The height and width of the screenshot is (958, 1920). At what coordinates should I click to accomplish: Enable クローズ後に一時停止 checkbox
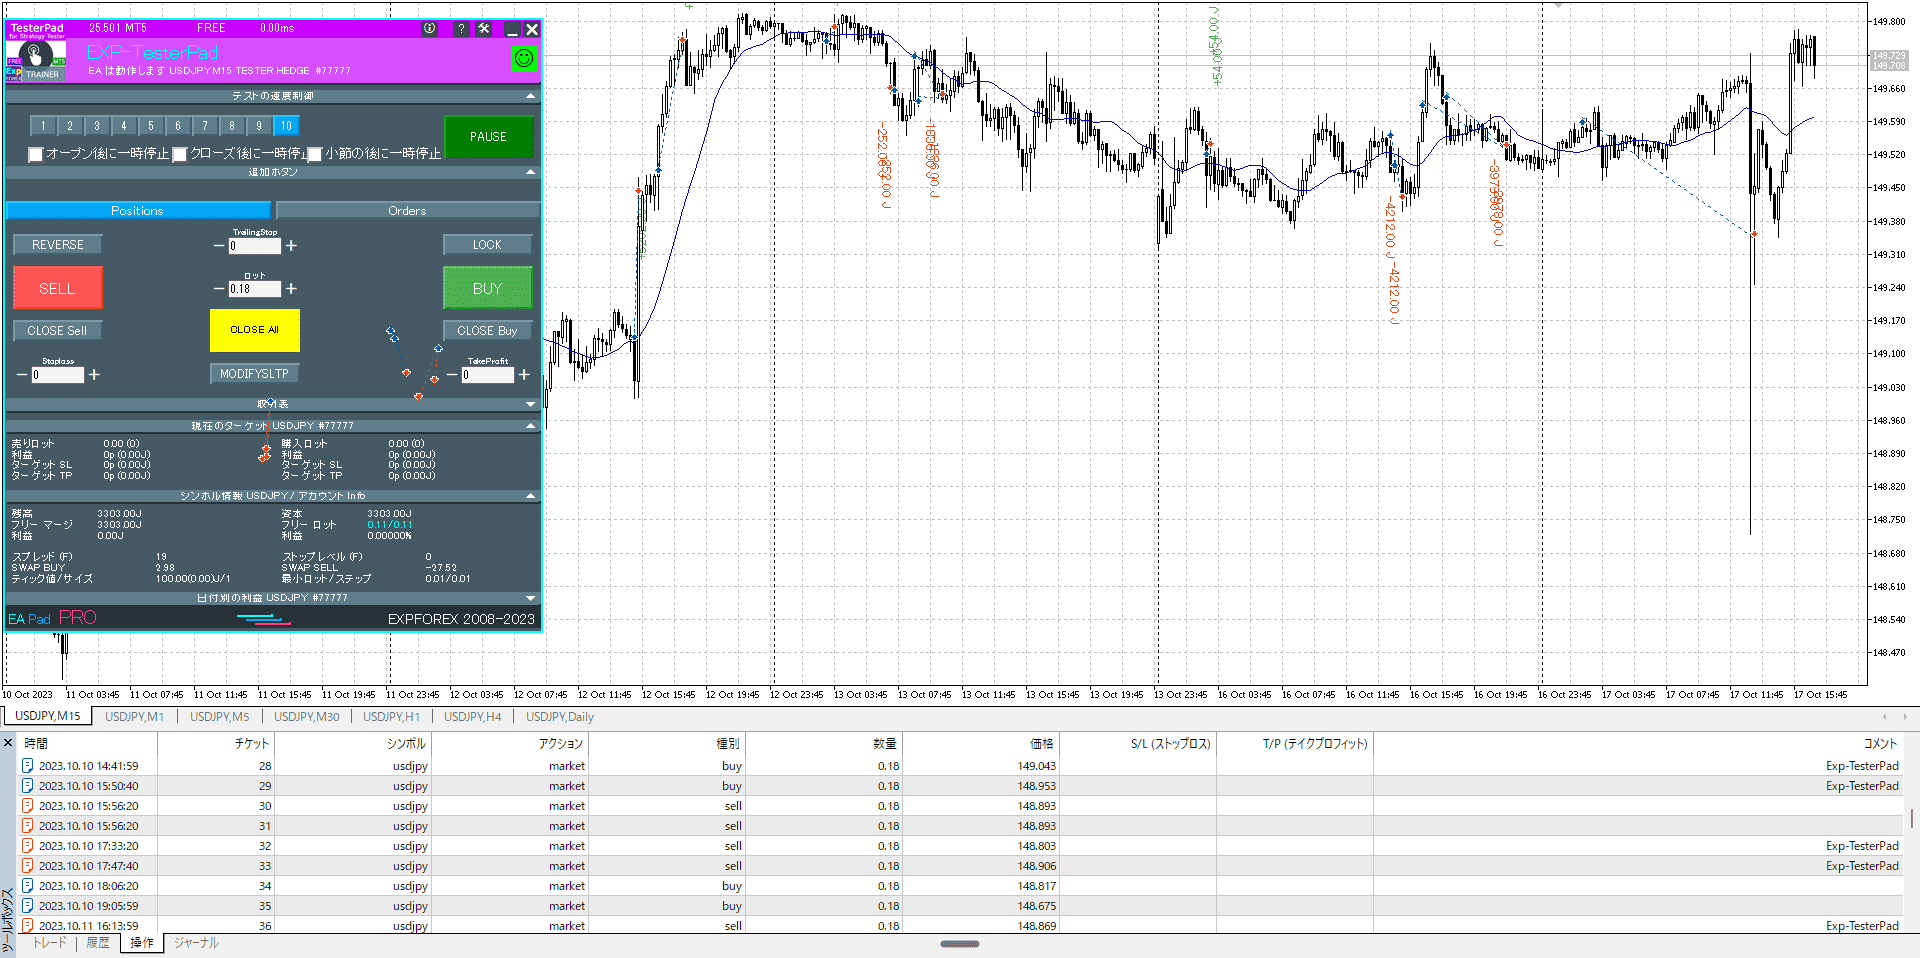click(180, 154)
